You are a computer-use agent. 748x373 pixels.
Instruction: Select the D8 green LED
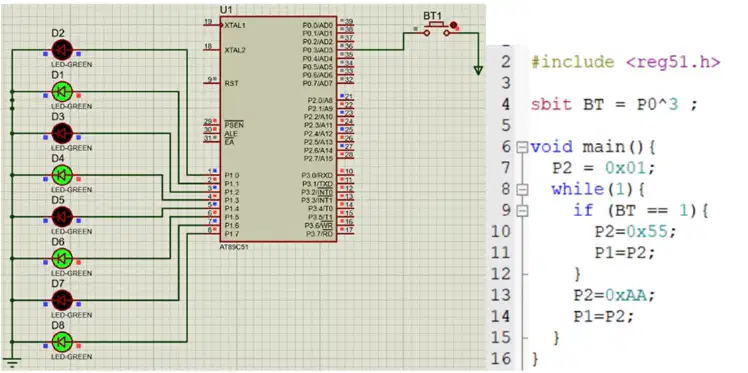(62, 342)
